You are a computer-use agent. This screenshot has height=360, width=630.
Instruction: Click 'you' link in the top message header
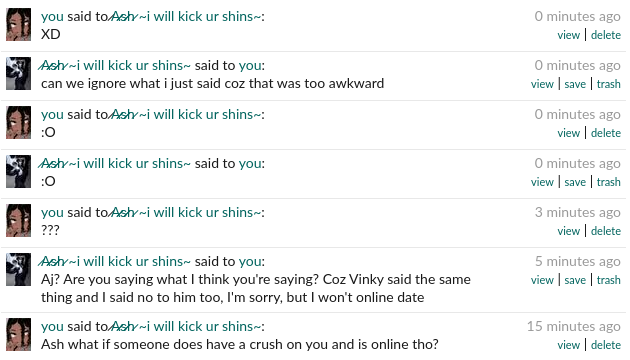52,16
